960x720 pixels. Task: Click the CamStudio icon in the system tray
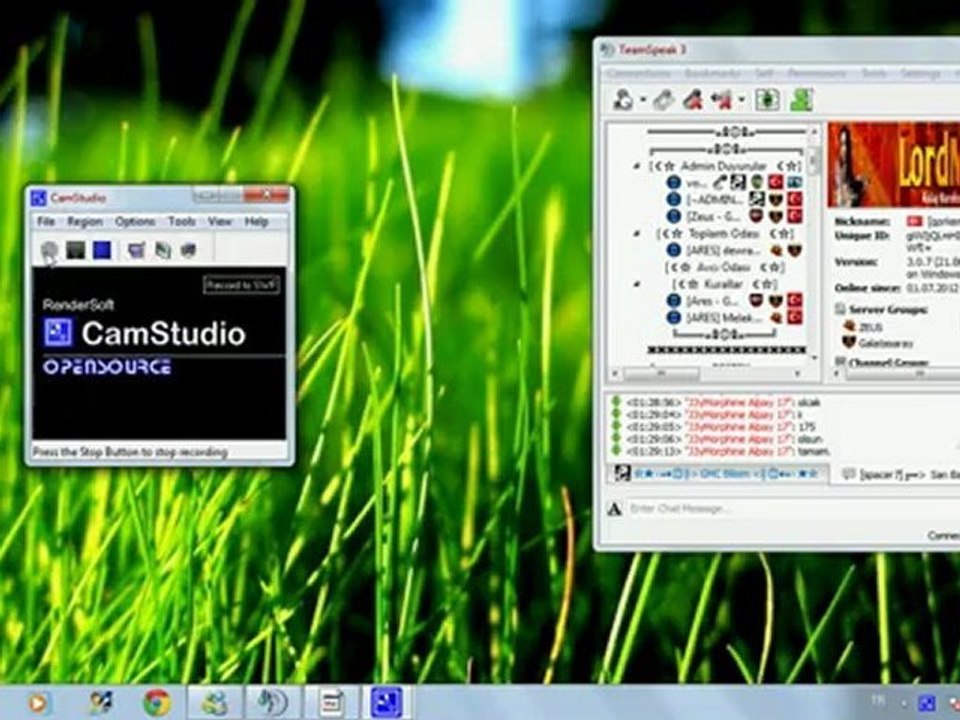(x=926, y=703)
